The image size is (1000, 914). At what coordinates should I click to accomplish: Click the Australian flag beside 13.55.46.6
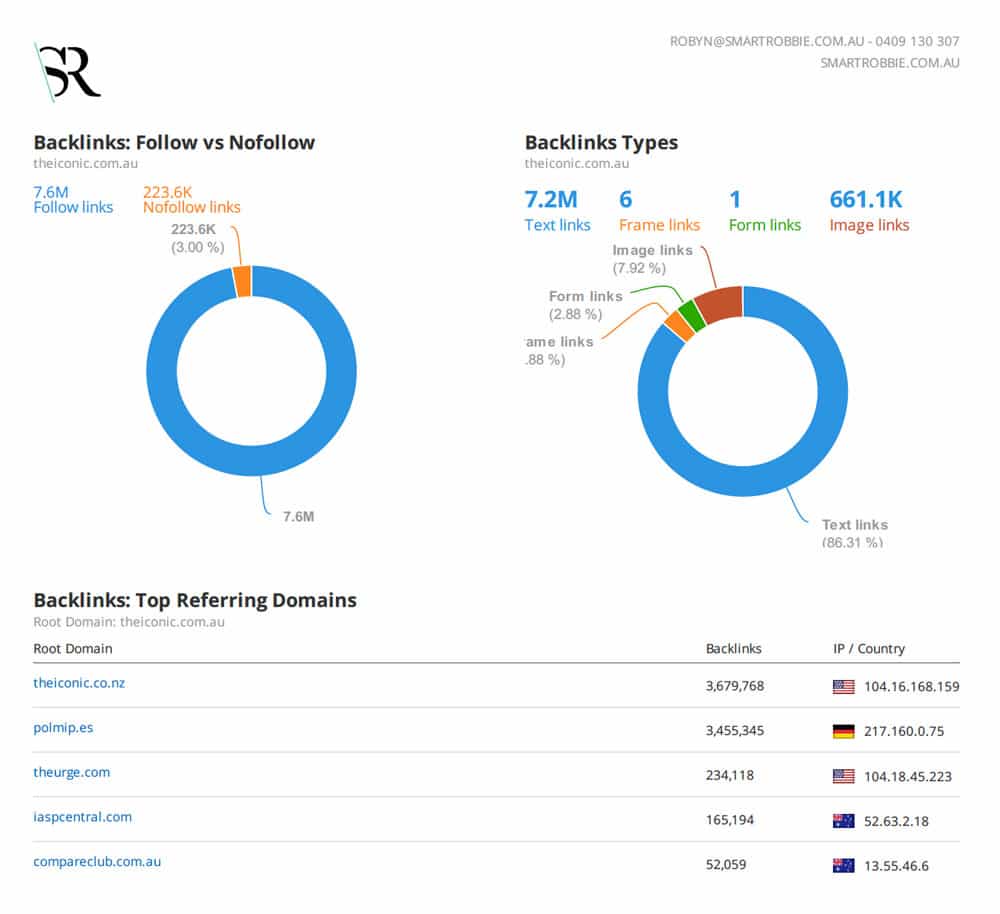[843, 866]
